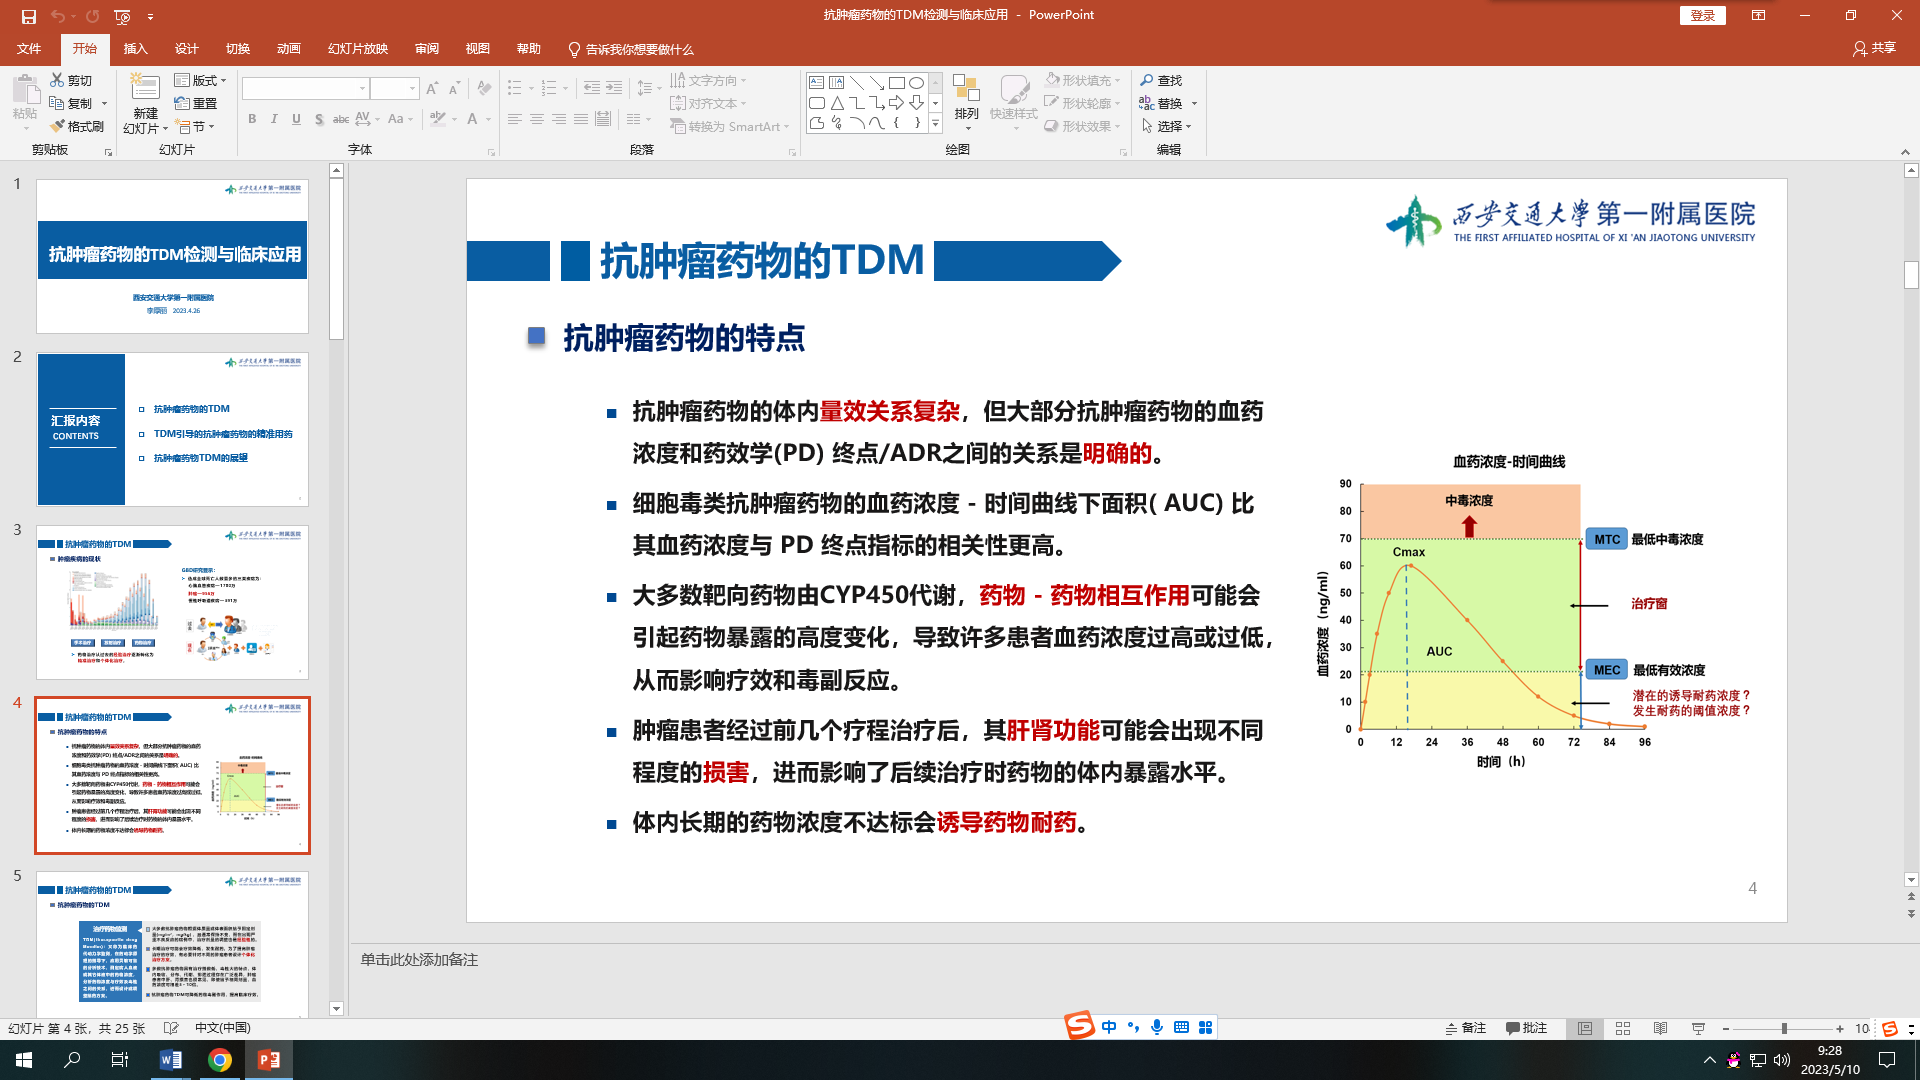The height and width of the screenshot is (1080, 1920).
Task: Open the Insert (插入) ribbon tab
Action: (135, 49)
